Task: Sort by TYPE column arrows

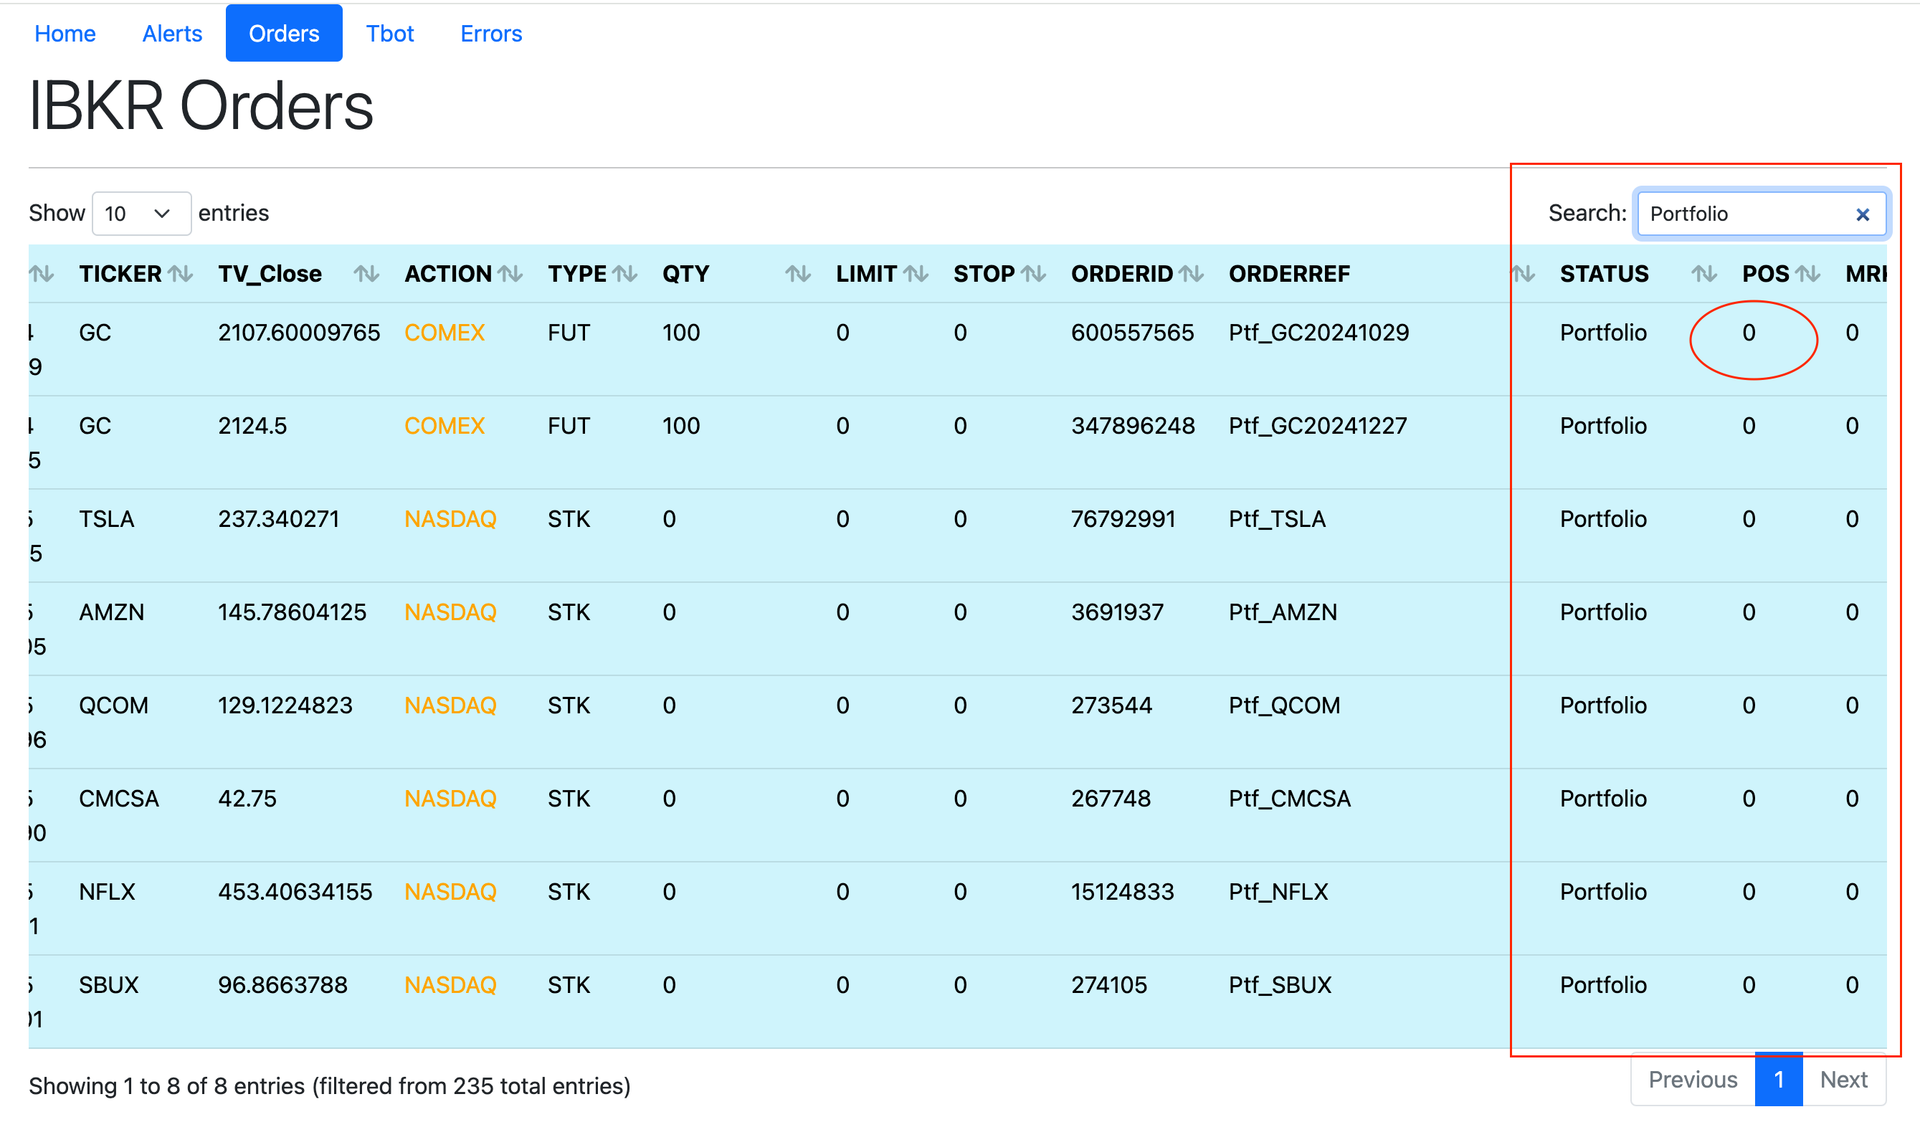Action: click(625, 274)
